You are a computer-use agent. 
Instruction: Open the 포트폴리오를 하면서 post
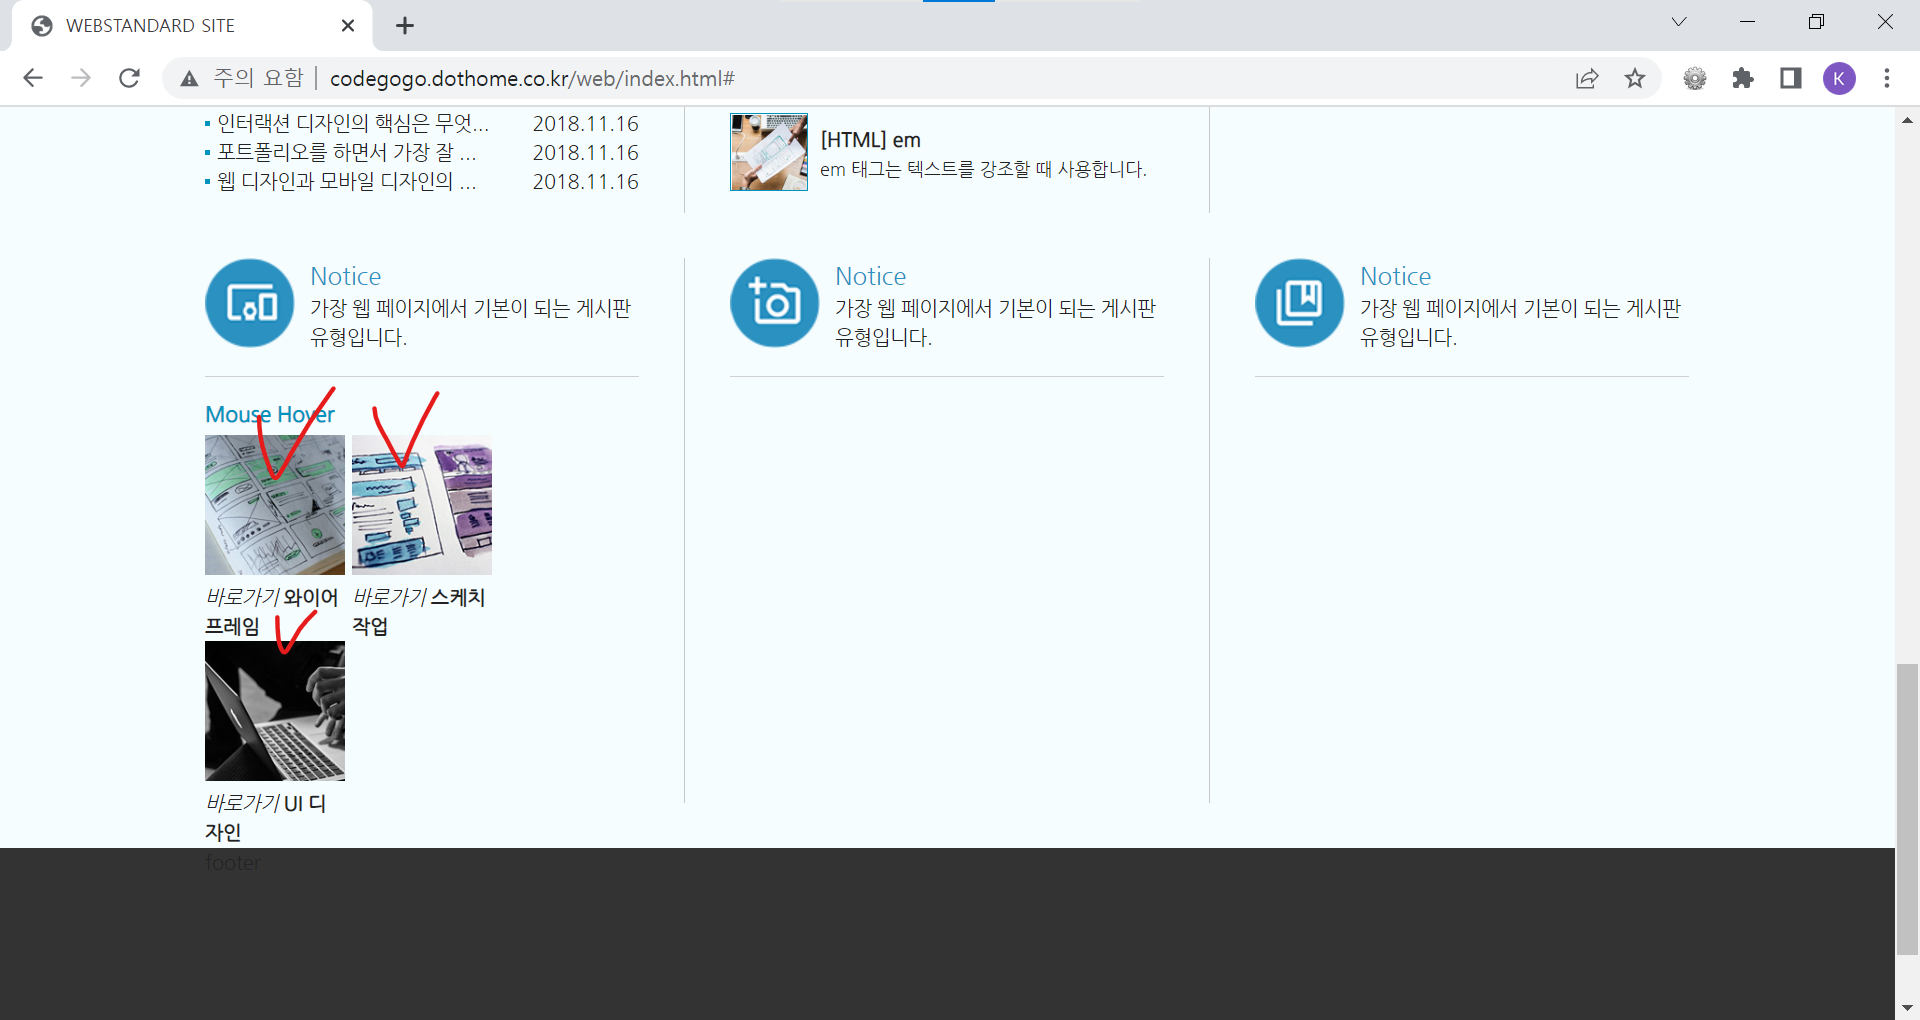coord(346,152)
